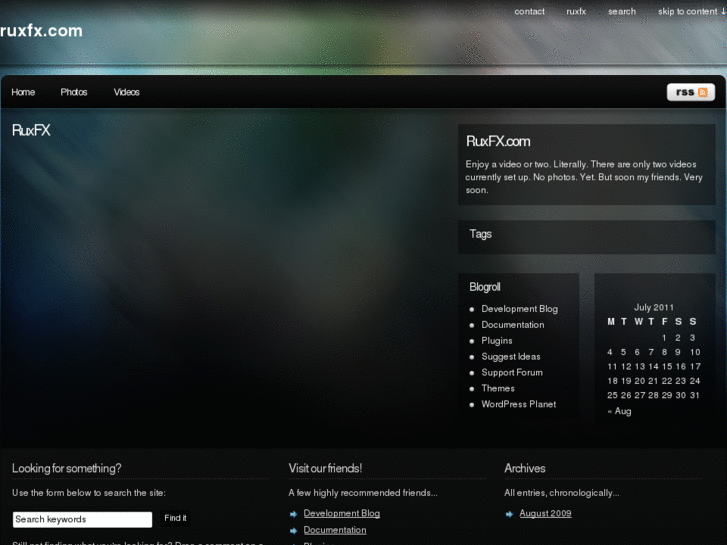Open WordPress Planet in Blogroll

[x=518, y=404]
